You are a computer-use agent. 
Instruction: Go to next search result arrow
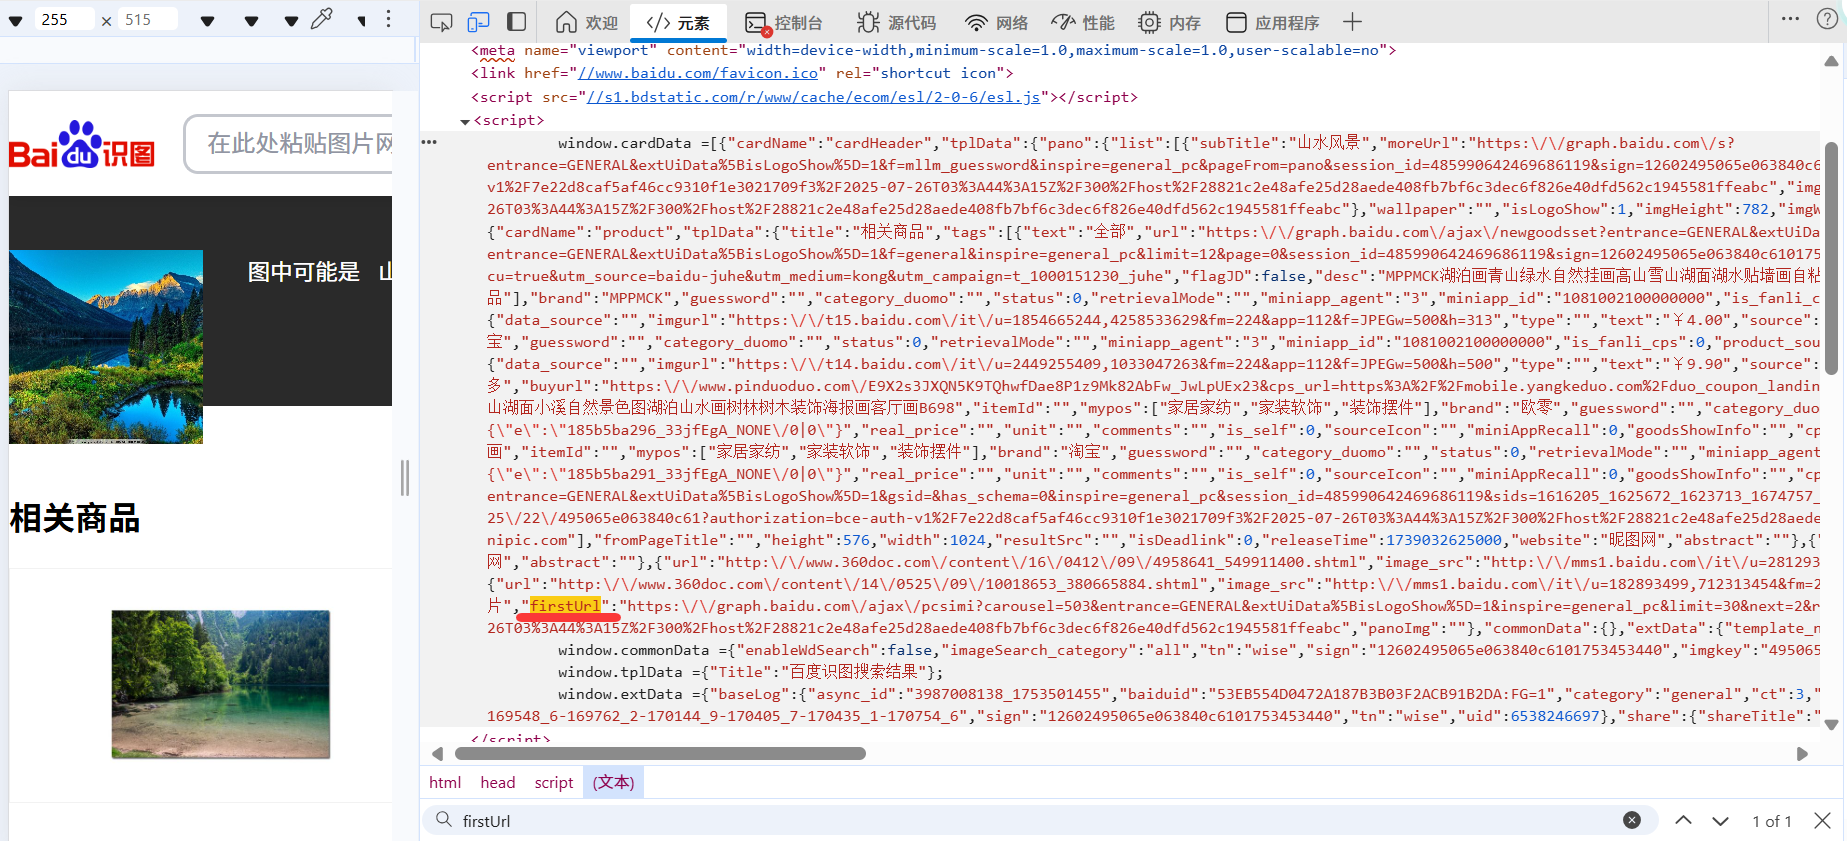click(x=1720, y=820)
